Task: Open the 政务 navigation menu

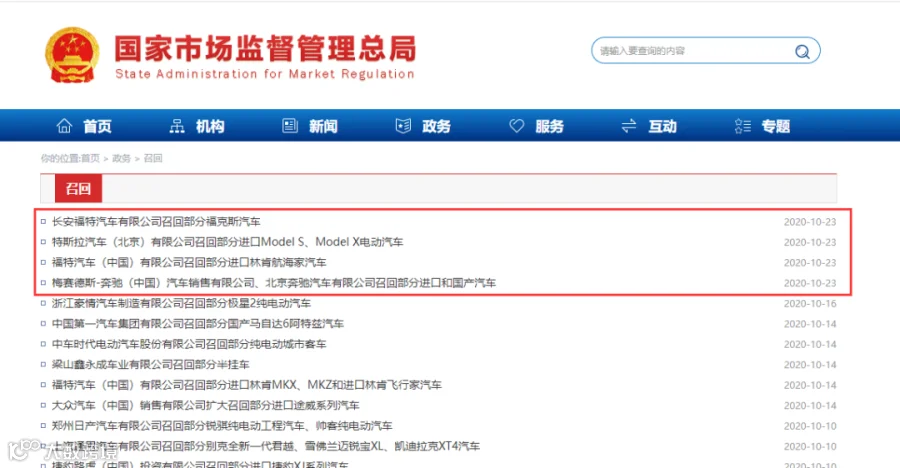Action: 436,126
